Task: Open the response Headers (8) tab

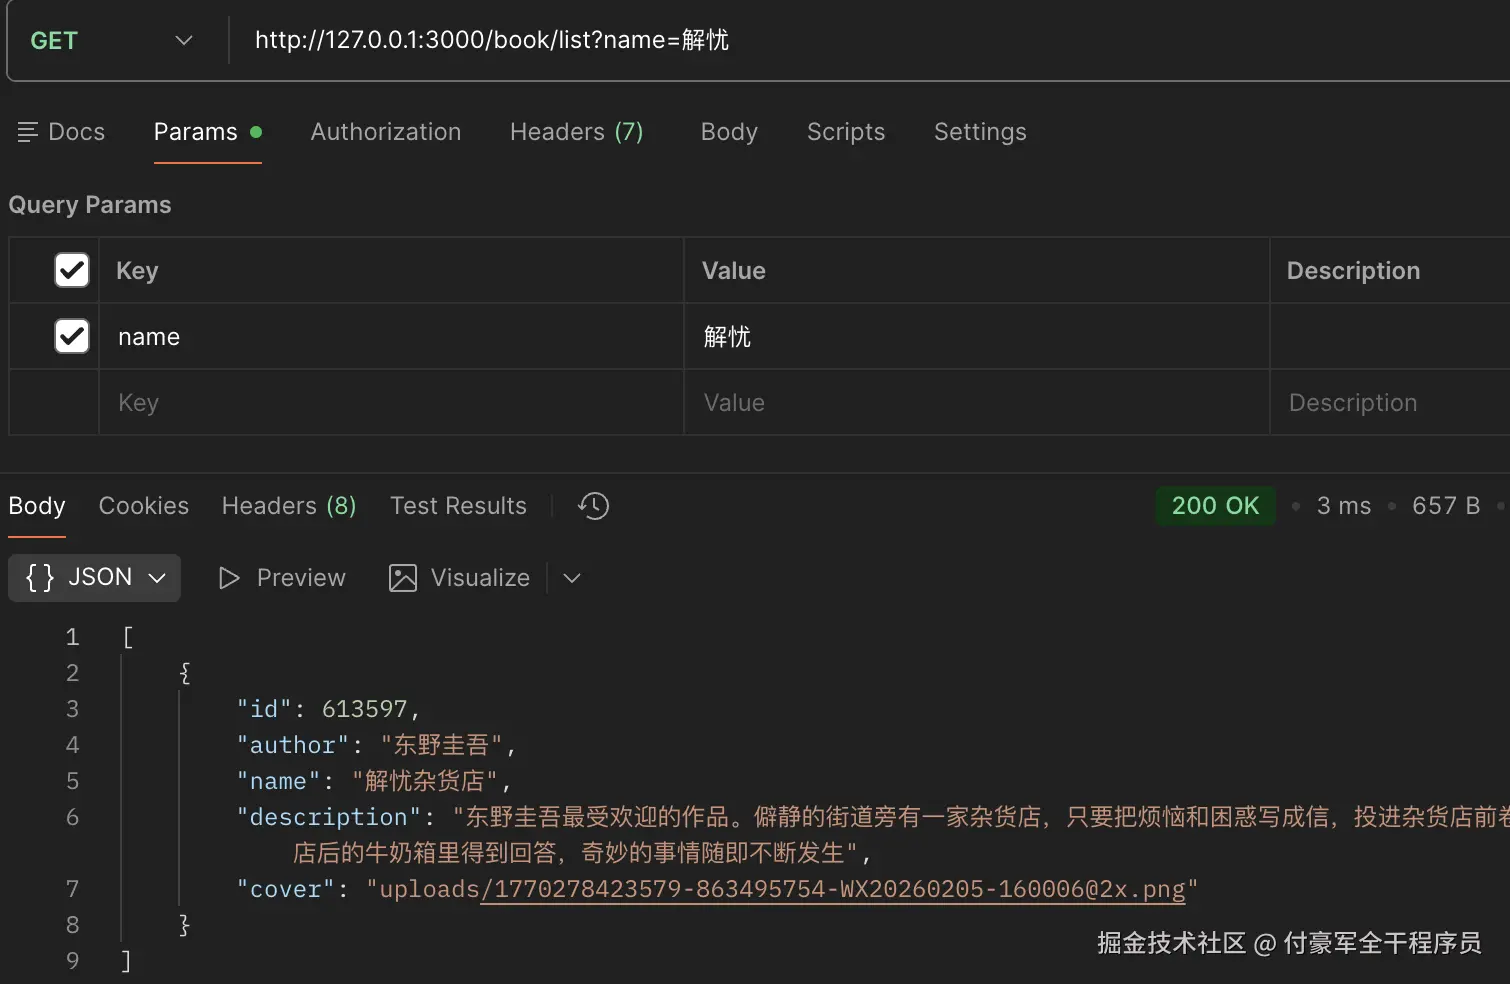Action: 289,506
